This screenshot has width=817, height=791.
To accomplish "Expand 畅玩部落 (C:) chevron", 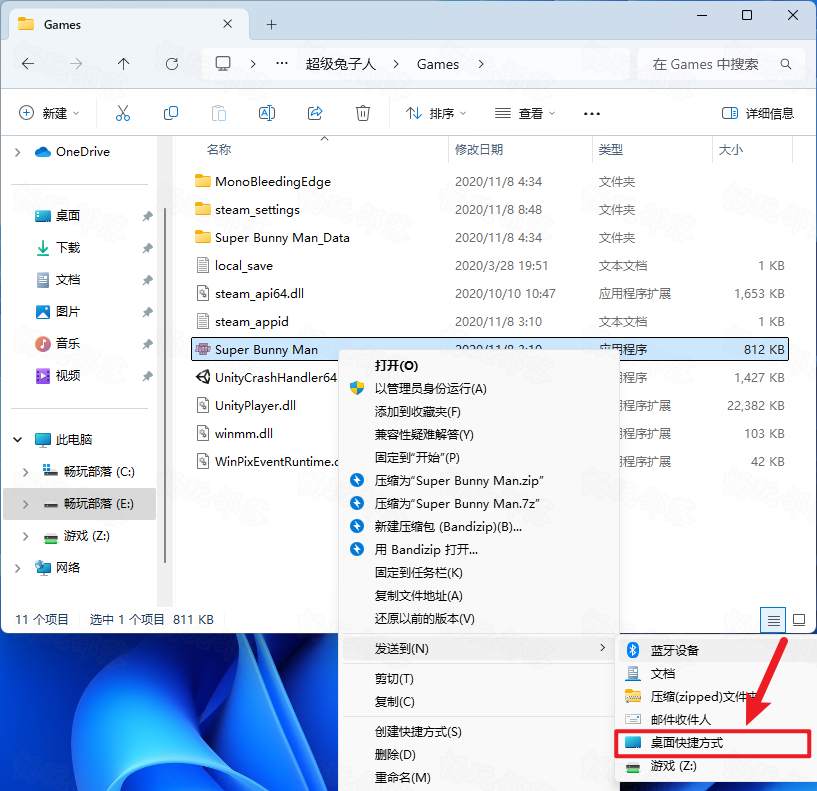I will tap(25, 472).
